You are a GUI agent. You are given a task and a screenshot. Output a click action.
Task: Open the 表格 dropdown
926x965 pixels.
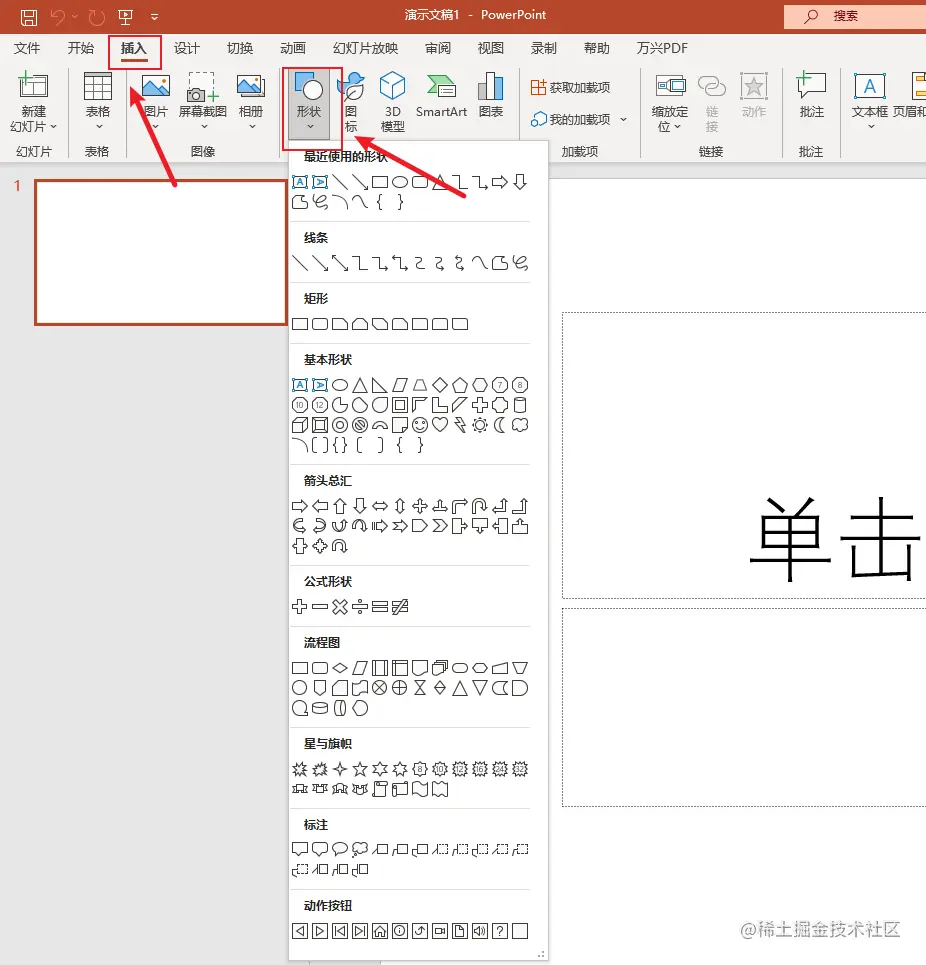[x=98, y=102]
